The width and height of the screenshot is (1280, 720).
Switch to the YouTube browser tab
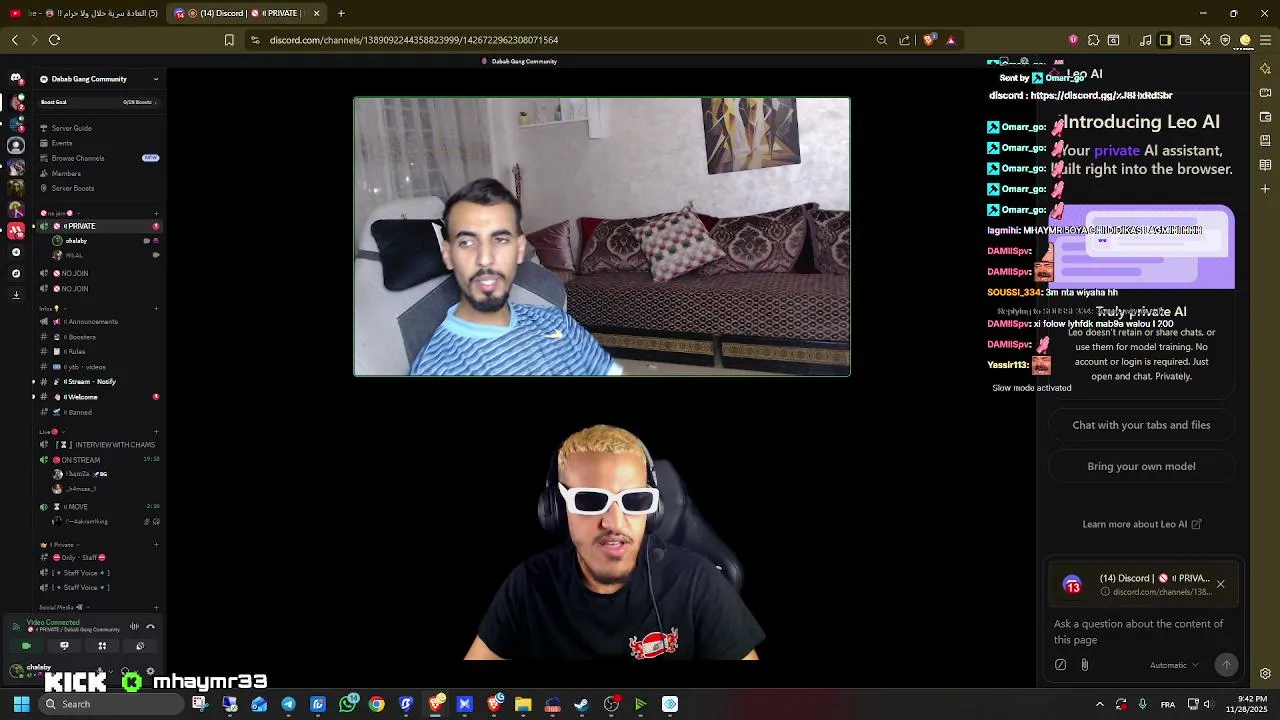tap(84, 13)
